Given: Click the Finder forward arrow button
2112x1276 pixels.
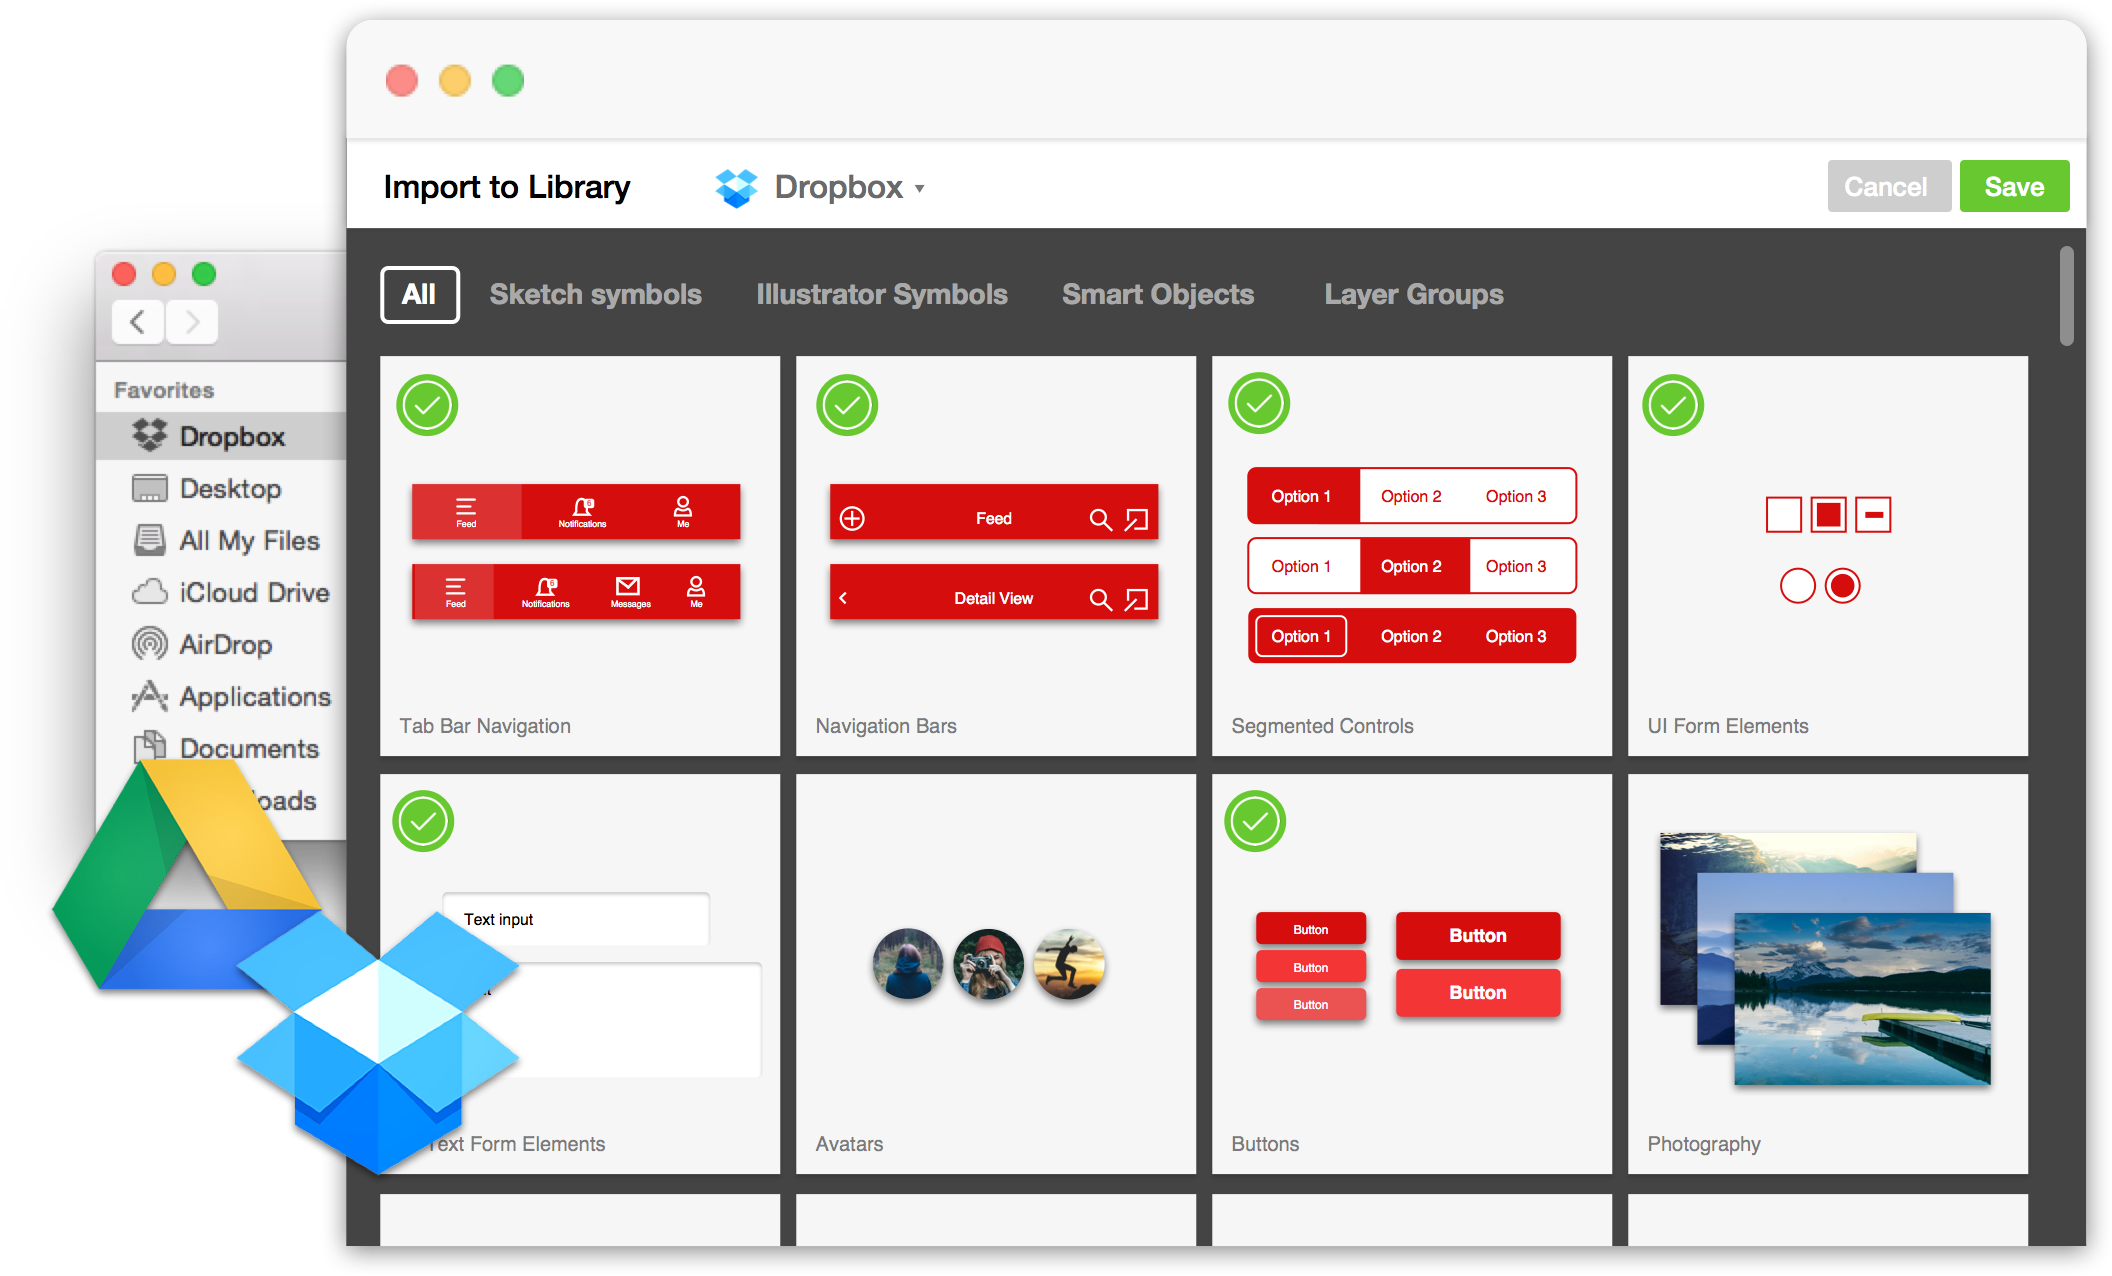Looking at the screenshot, I should 192,322.
